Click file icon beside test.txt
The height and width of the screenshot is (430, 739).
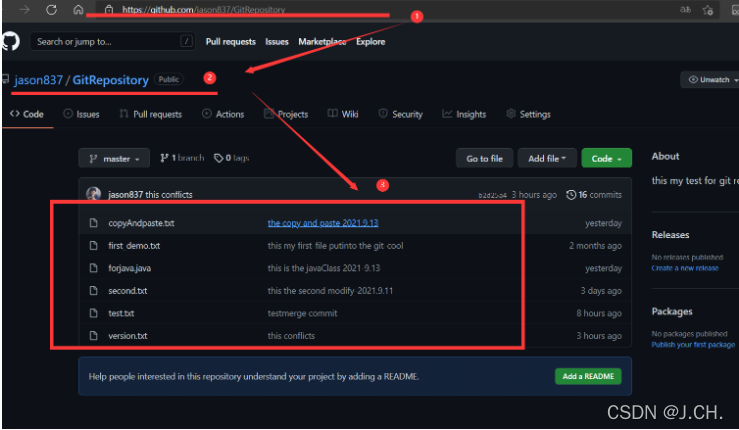click(93, 313)
